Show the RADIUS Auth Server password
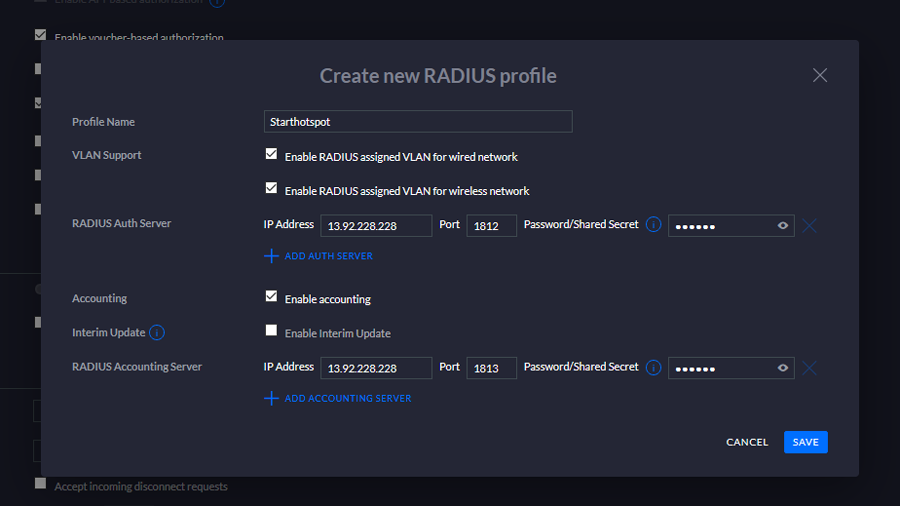 click(x=783, y=226)
